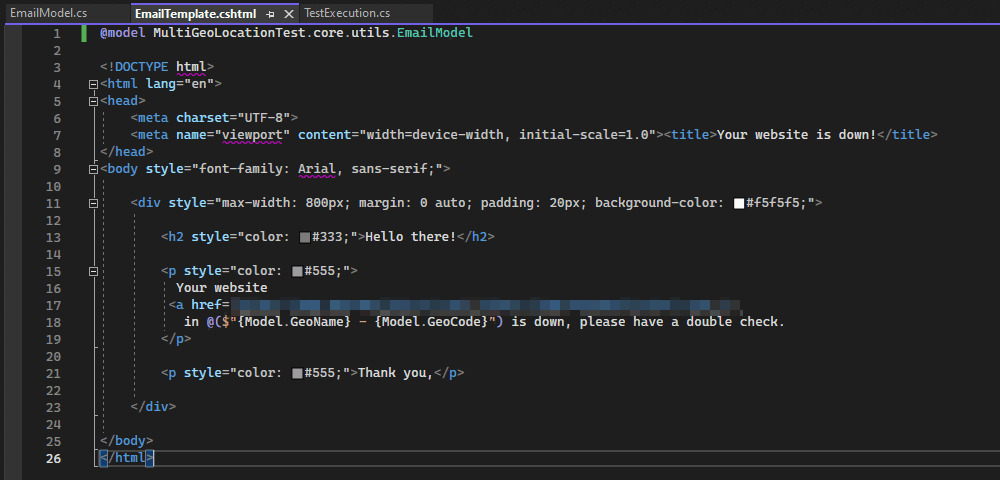Select line number 26 in the gutter
The image size is (1000, 480).
53,458
